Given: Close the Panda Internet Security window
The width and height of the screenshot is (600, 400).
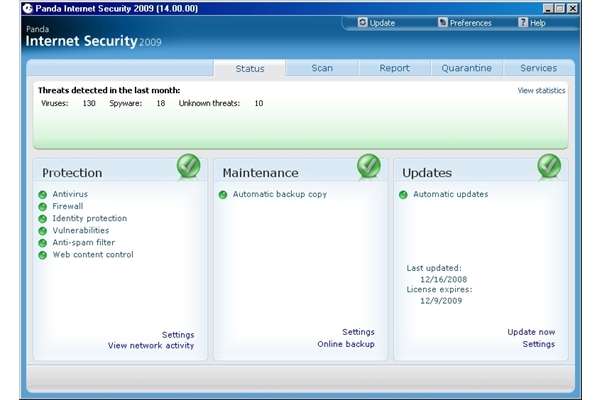Looking at the screenshot, I should coord(572,8).
